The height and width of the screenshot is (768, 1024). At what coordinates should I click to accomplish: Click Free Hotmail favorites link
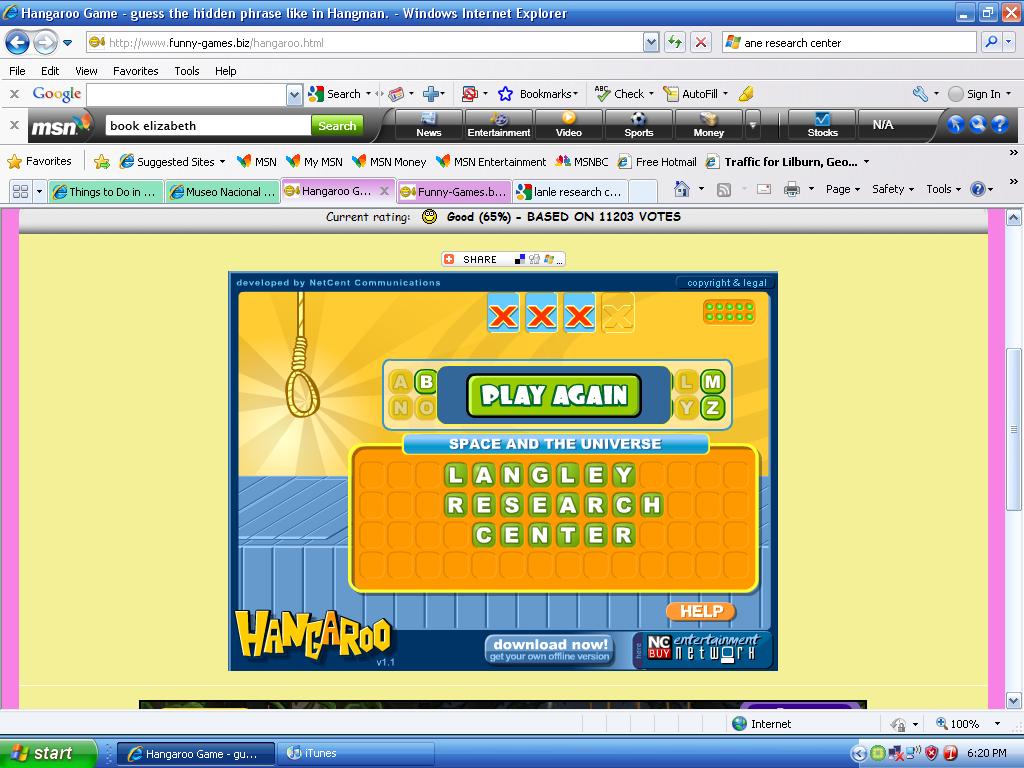(658, 161)
